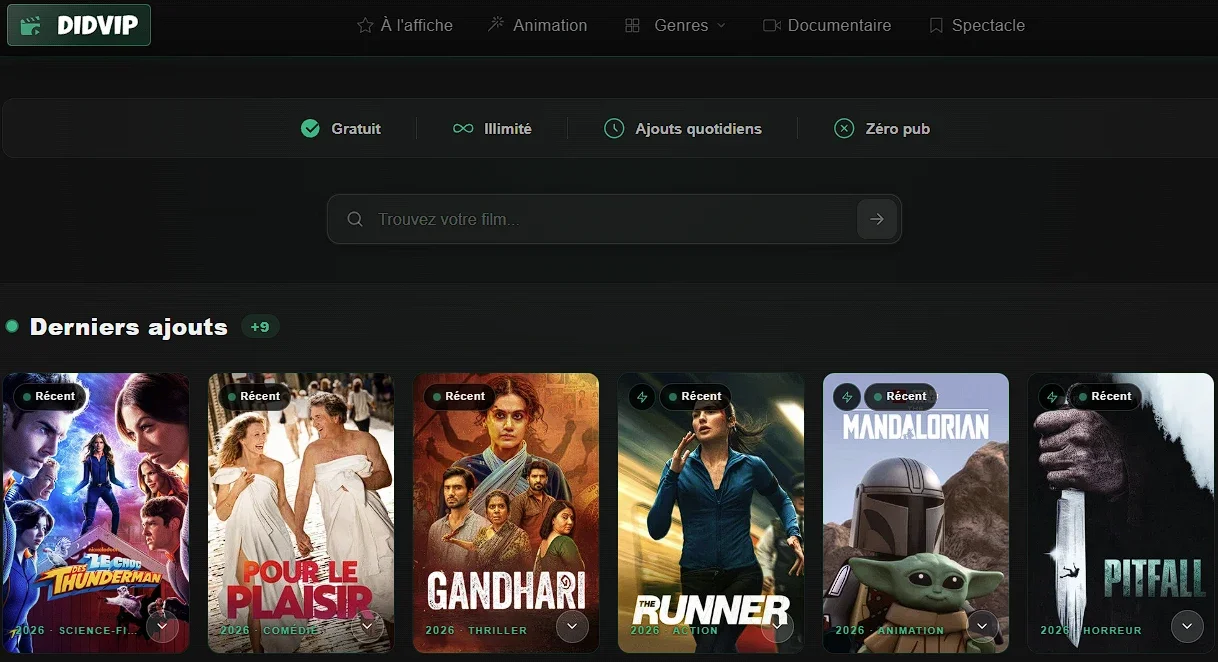
Task: Click the "Illimité" label
Action: 508,128
